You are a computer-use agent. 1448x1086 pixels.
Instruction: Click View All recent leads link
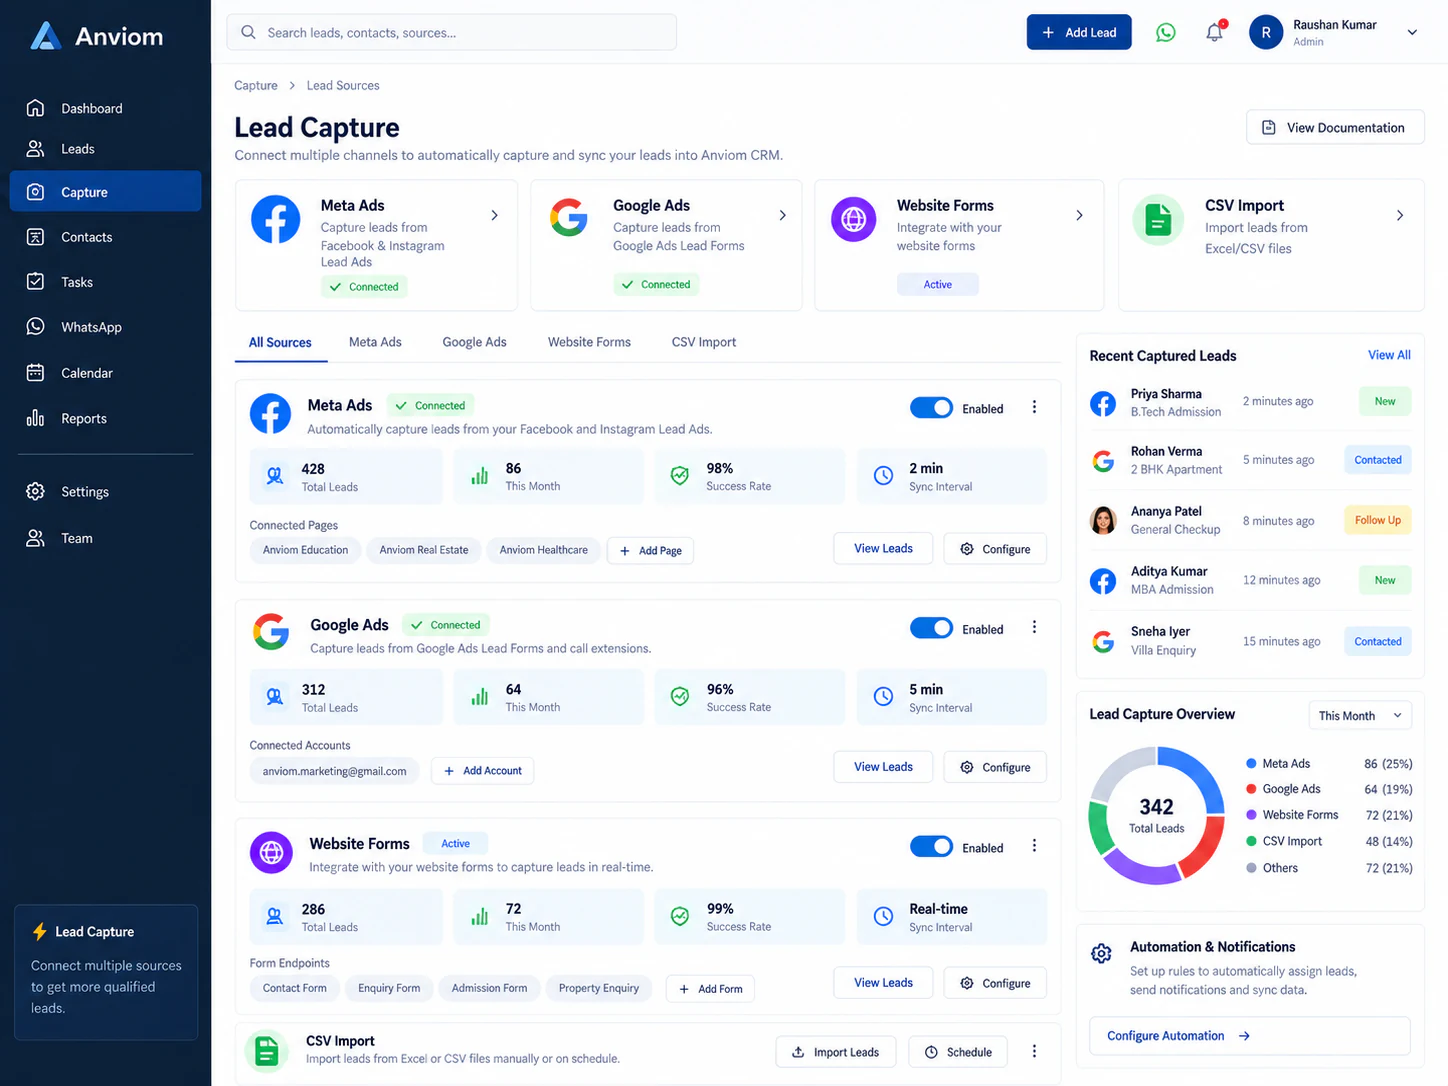point(1389,355)
